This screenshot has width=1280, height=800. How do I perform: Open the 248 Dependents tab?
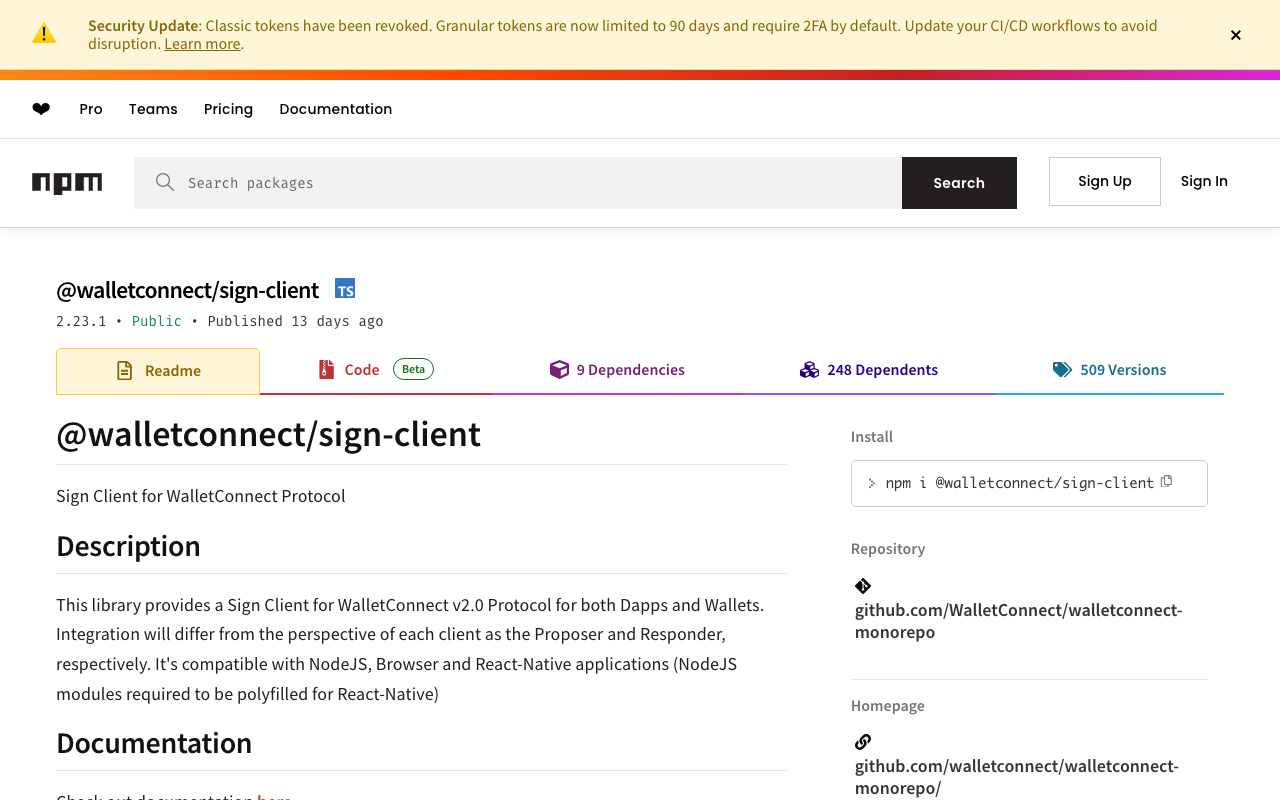pos(869,370)
